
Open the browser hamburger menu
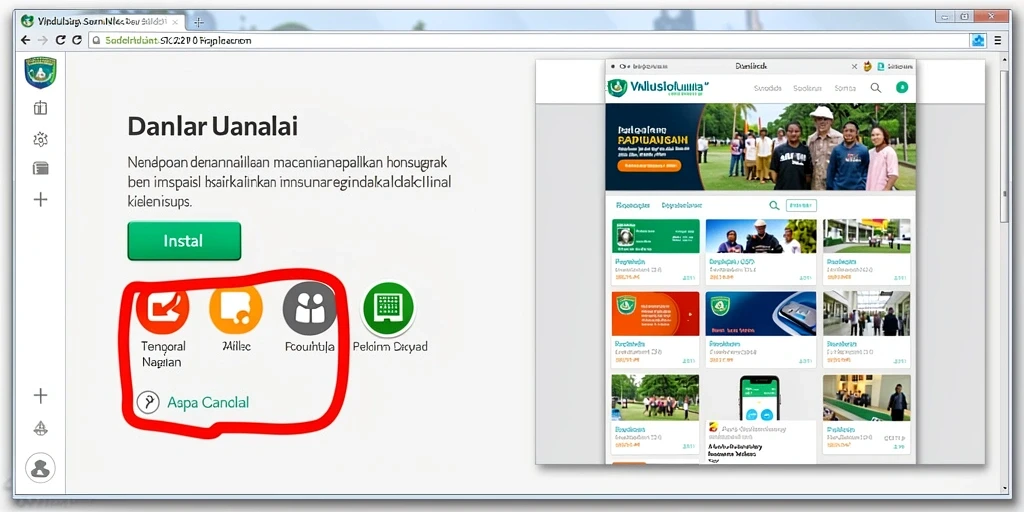pos(997,40)
